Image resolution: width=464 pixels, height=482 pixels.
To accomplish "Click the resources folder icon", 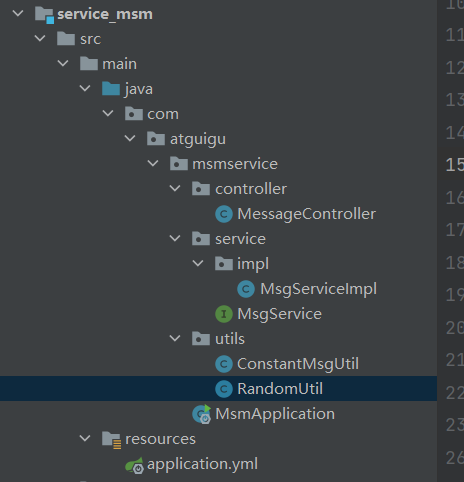I will tap(111, 440).
